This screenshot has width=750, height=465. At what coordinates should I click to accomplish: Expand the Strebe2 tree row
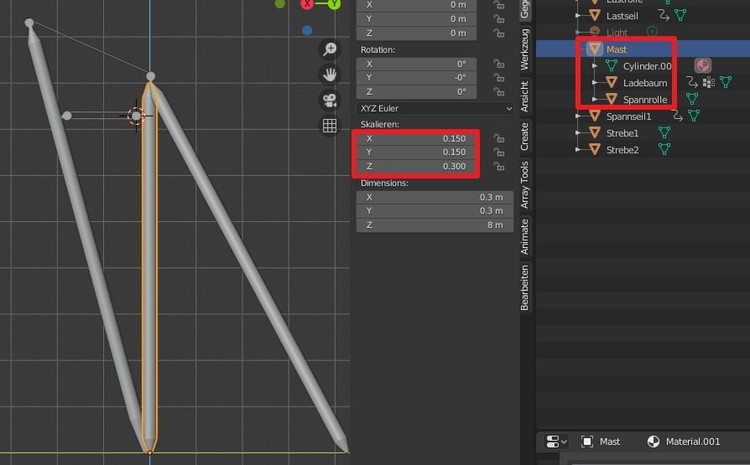[x=578, y=149]
